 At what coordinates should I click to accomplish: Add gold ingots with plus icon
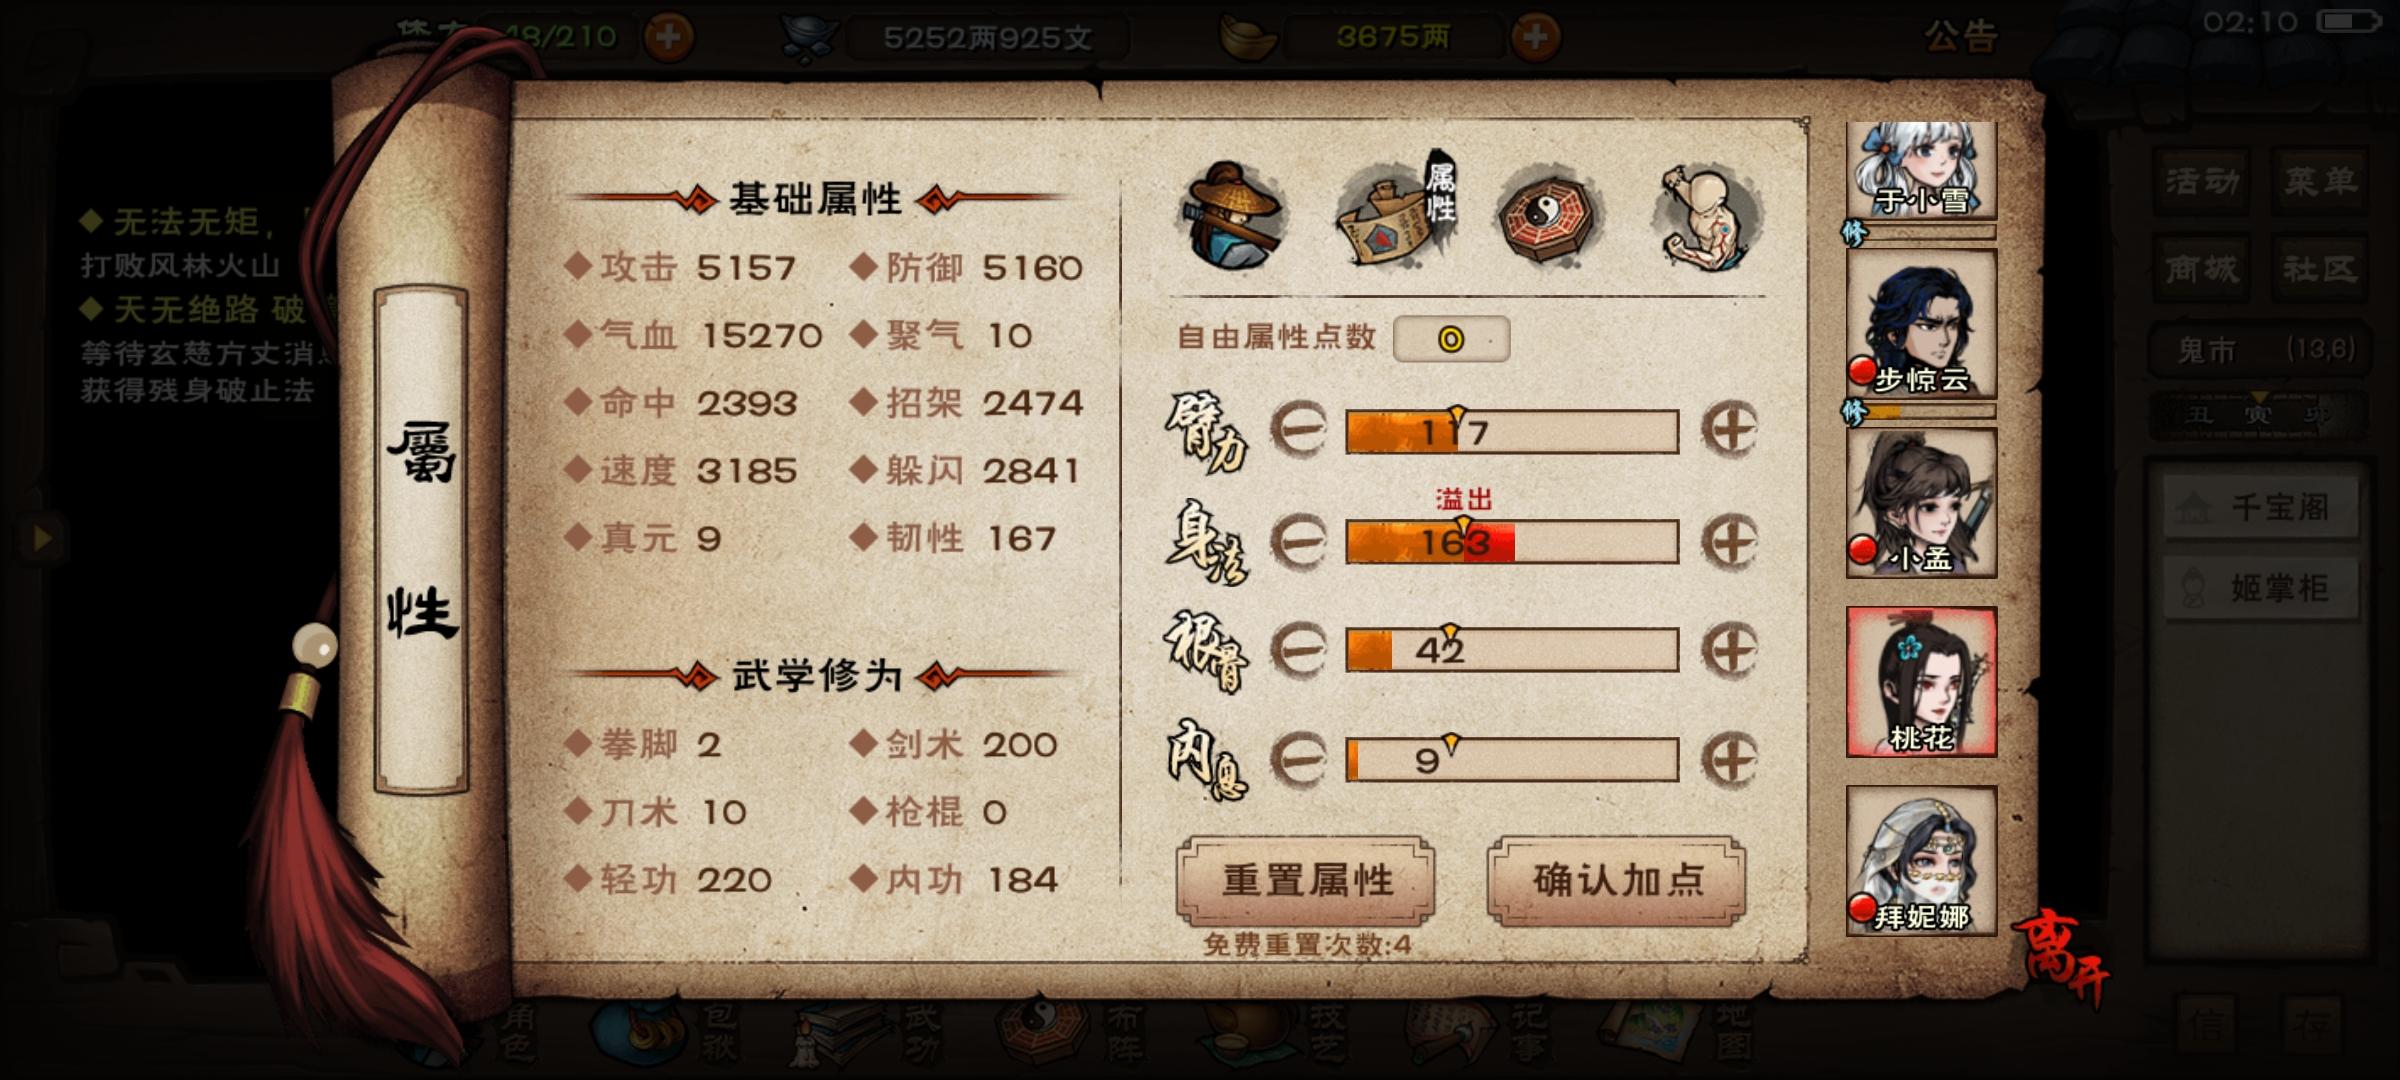pos(1535,38)
